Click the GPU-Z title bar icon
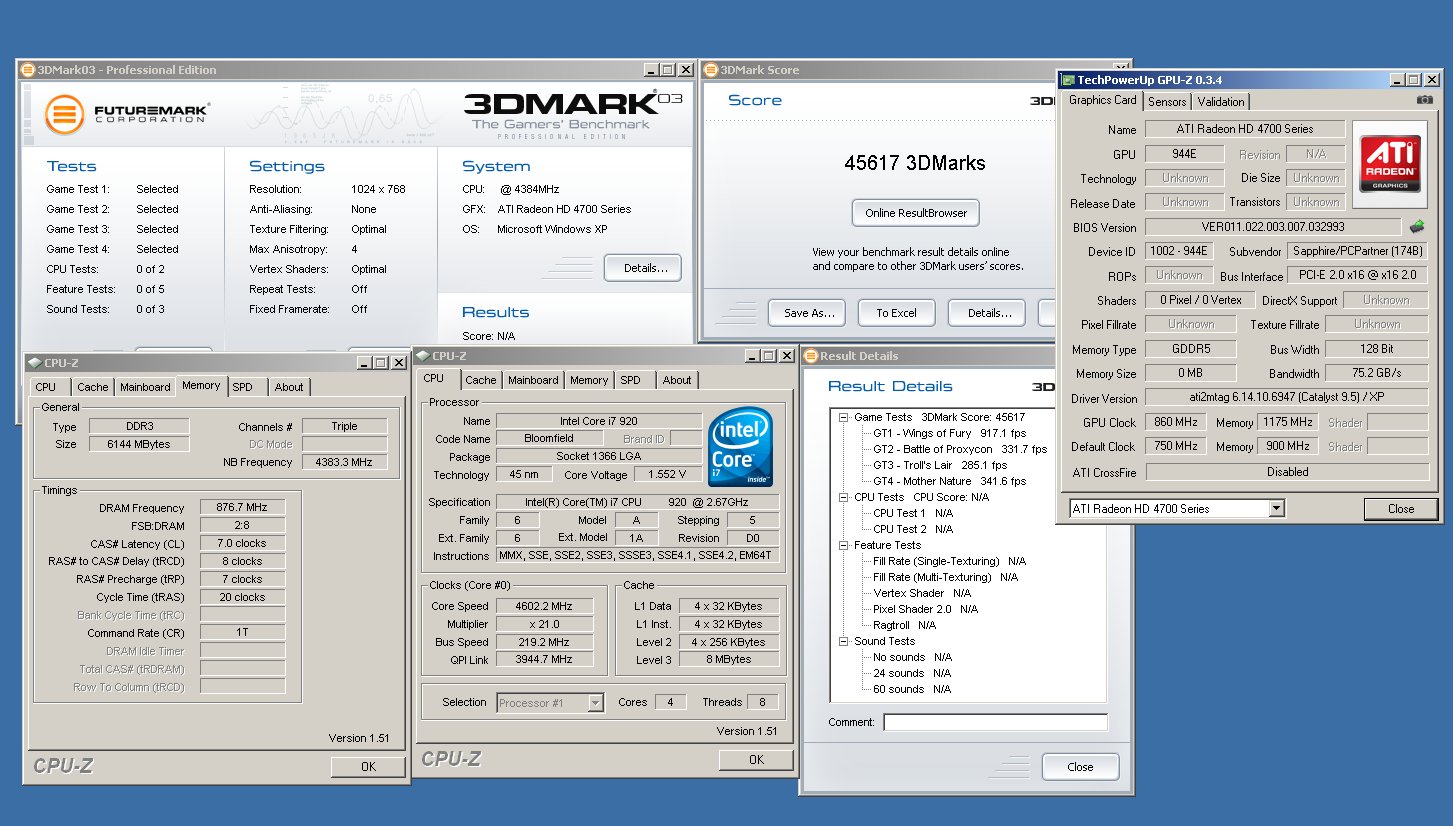 [1068, 80]
